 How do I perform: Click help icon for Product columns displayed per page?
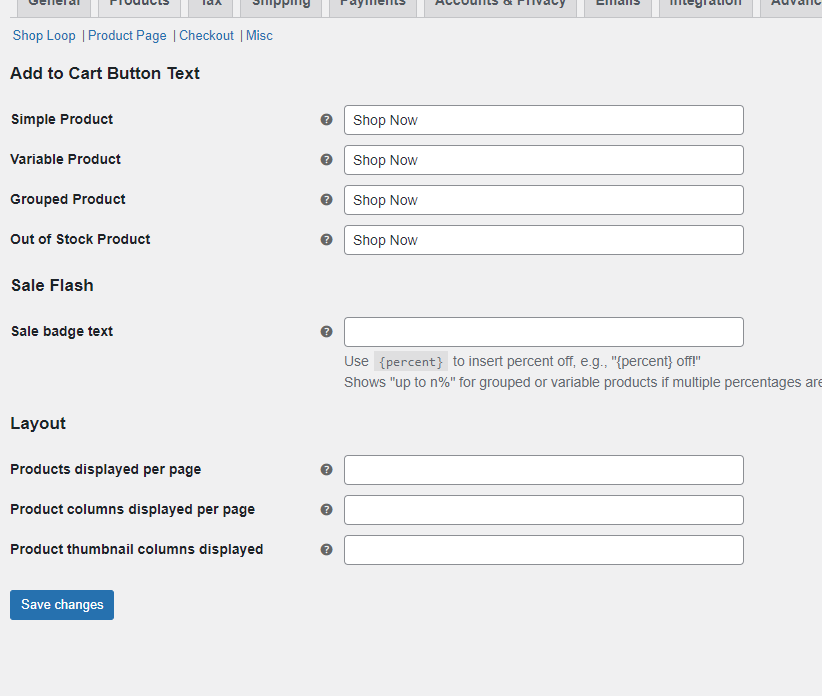(326, 509)
